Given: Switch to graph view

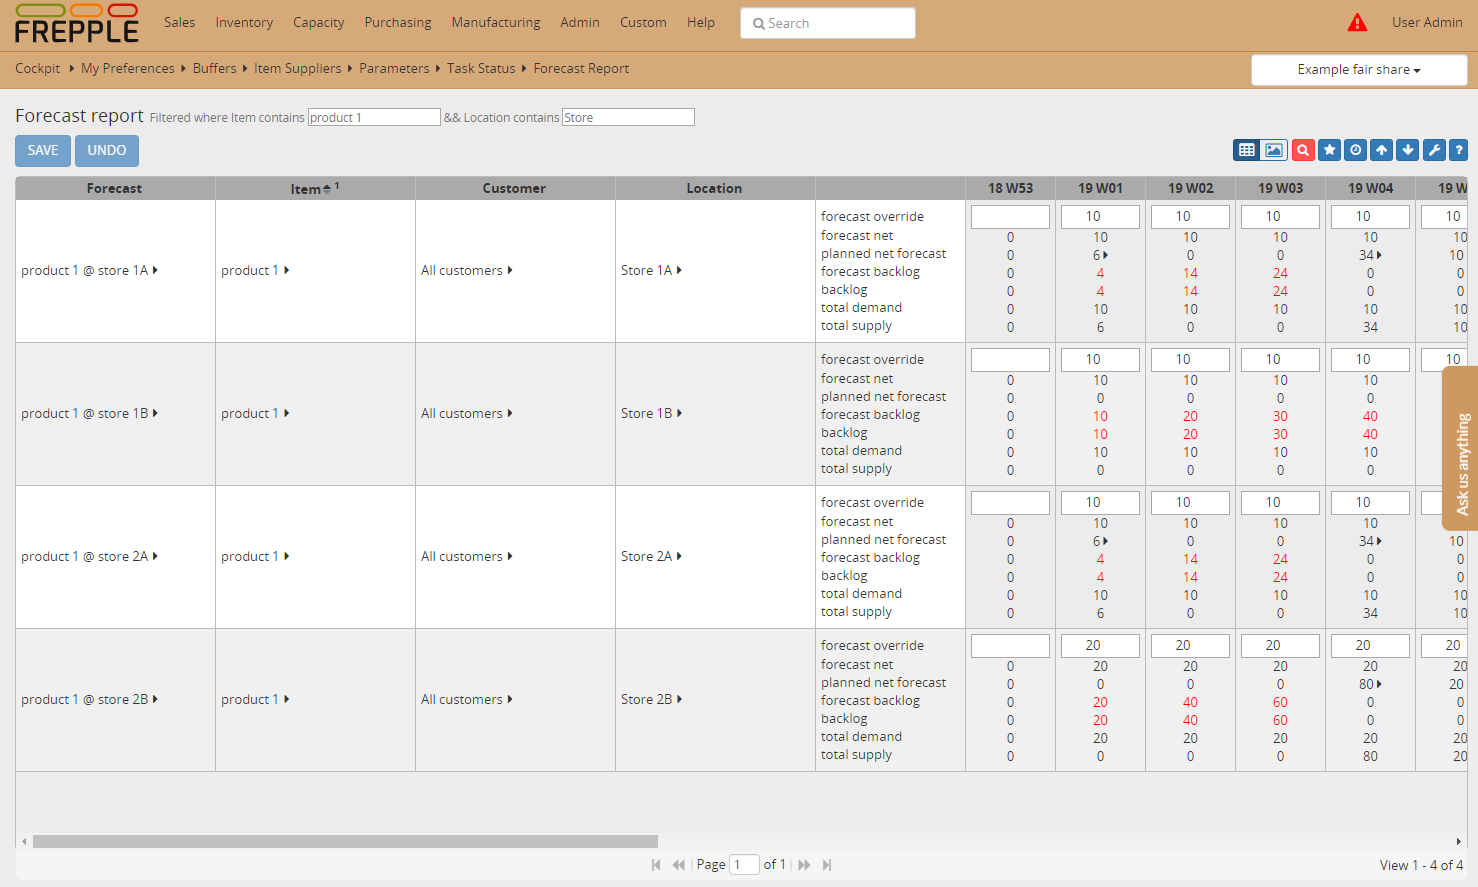Looking at the screenshot, I should point(1277,150).
